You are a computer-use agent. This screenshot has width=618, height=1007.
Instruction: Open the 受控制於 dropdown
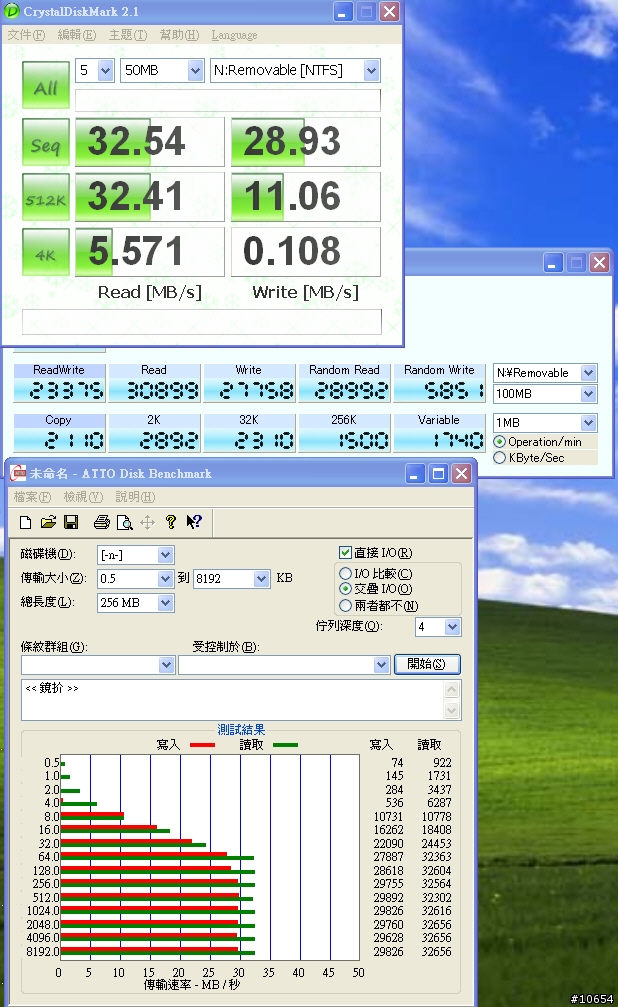[x=284, y=665]
